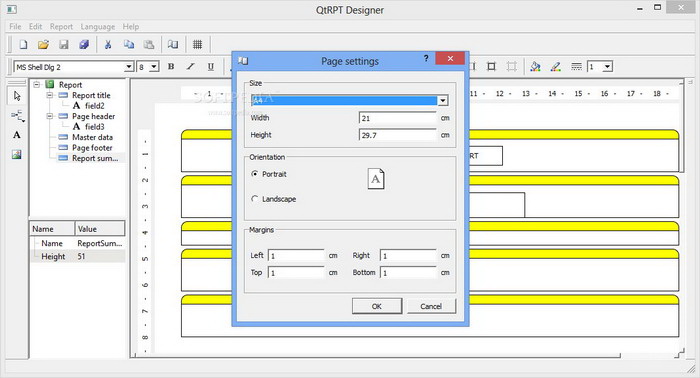Remove borders with the dashed frame icon
The height and width of the screenshot is (378, 700).
pos(512,66)
